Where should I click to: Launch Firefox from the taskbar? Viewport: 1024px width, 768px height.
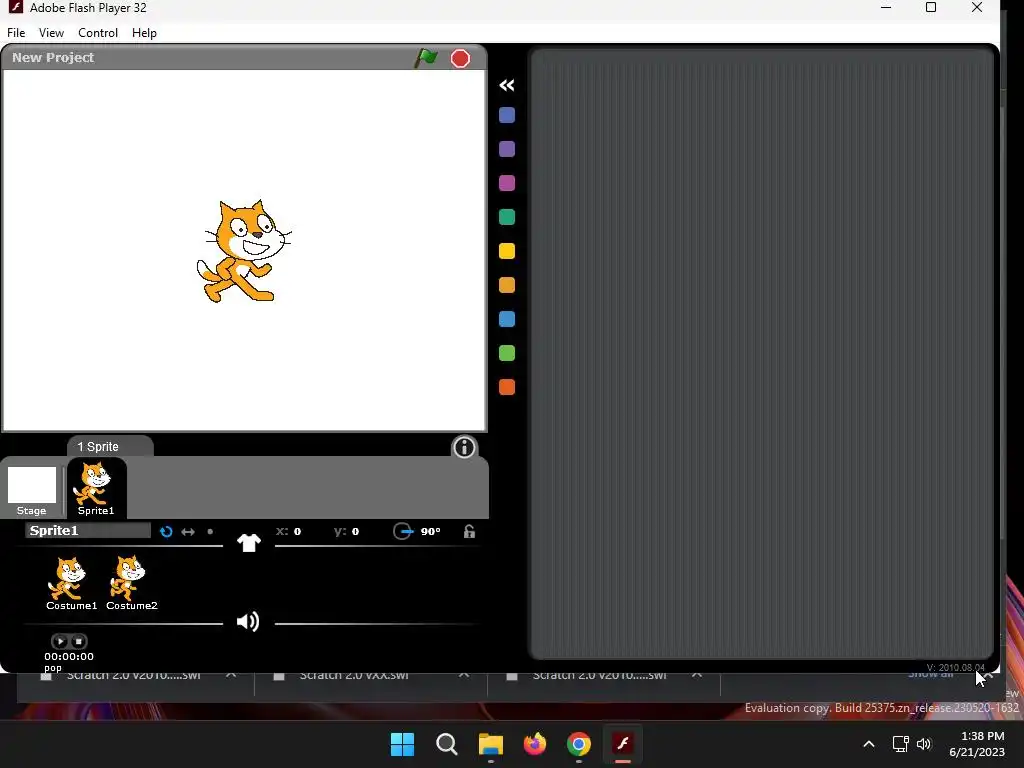535,744
